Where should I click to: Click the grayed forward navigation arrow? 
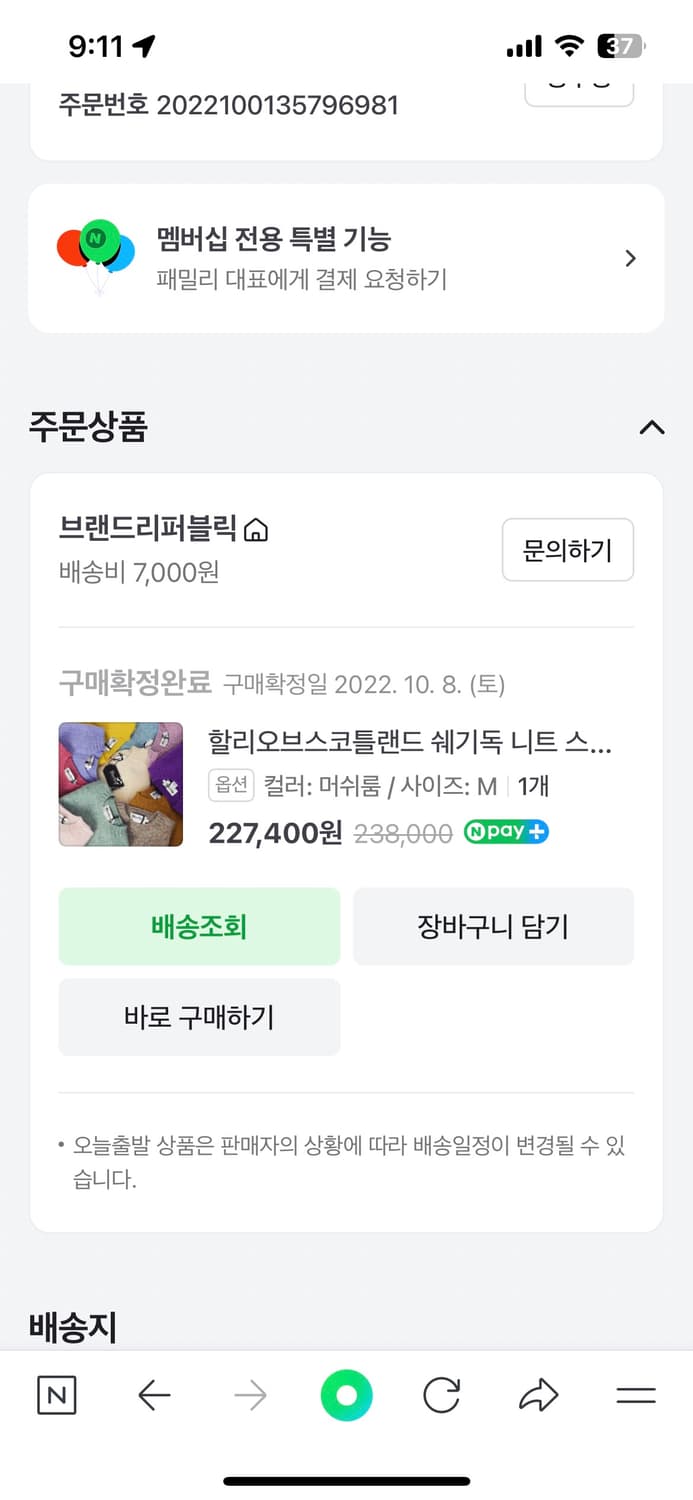coord(249,1396)
